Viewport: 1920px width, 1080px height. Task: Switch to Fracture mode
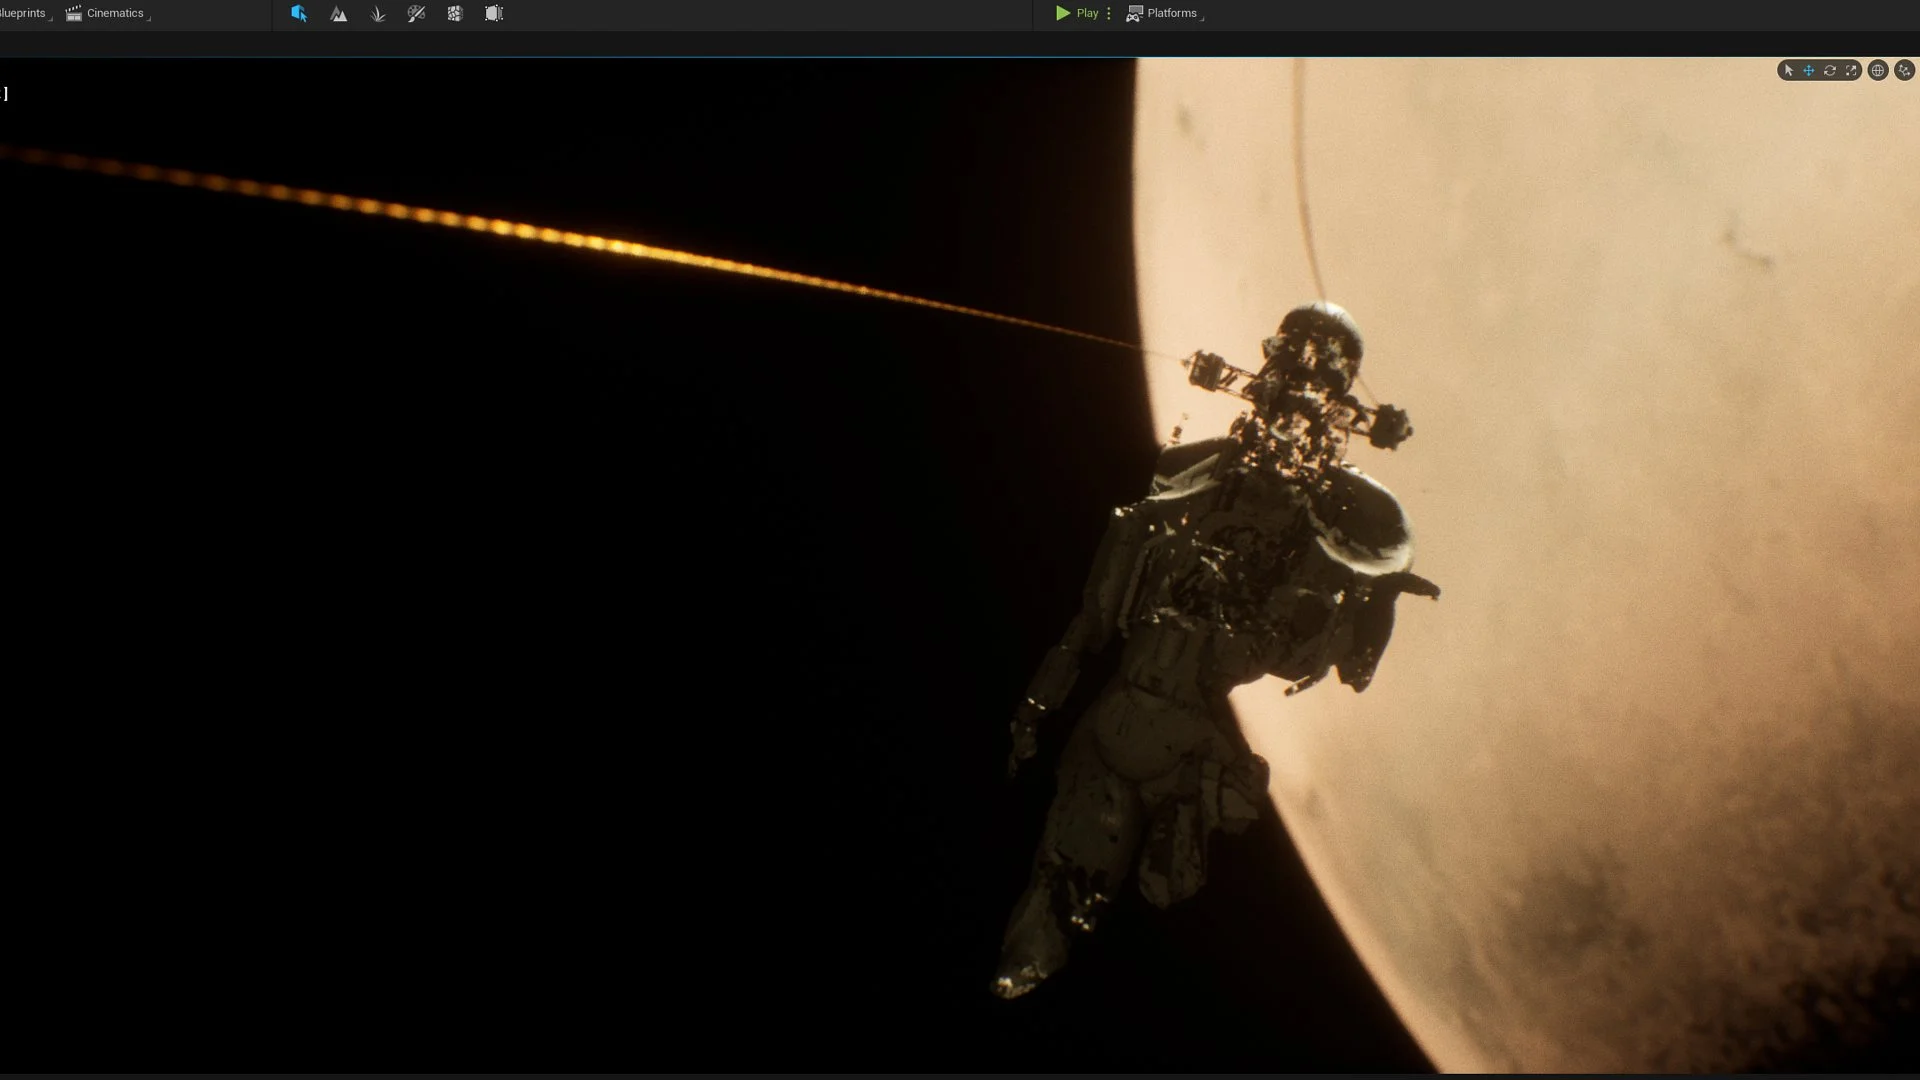tap(455, 13)
